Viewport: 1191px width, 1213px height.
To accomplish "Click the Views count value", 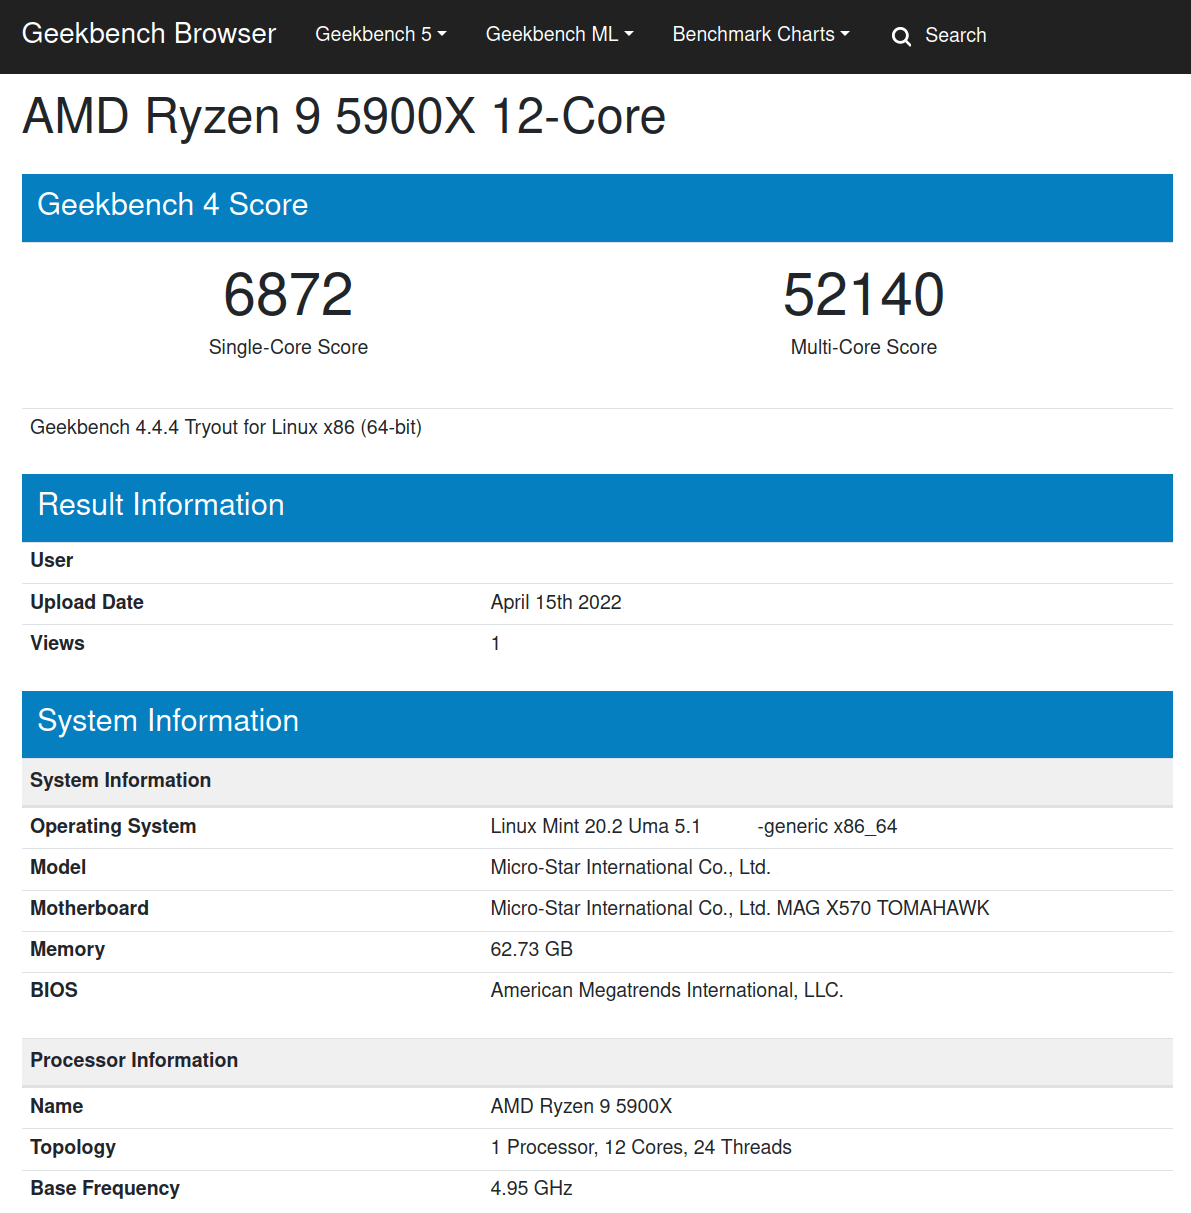I will tap(495, 643).
